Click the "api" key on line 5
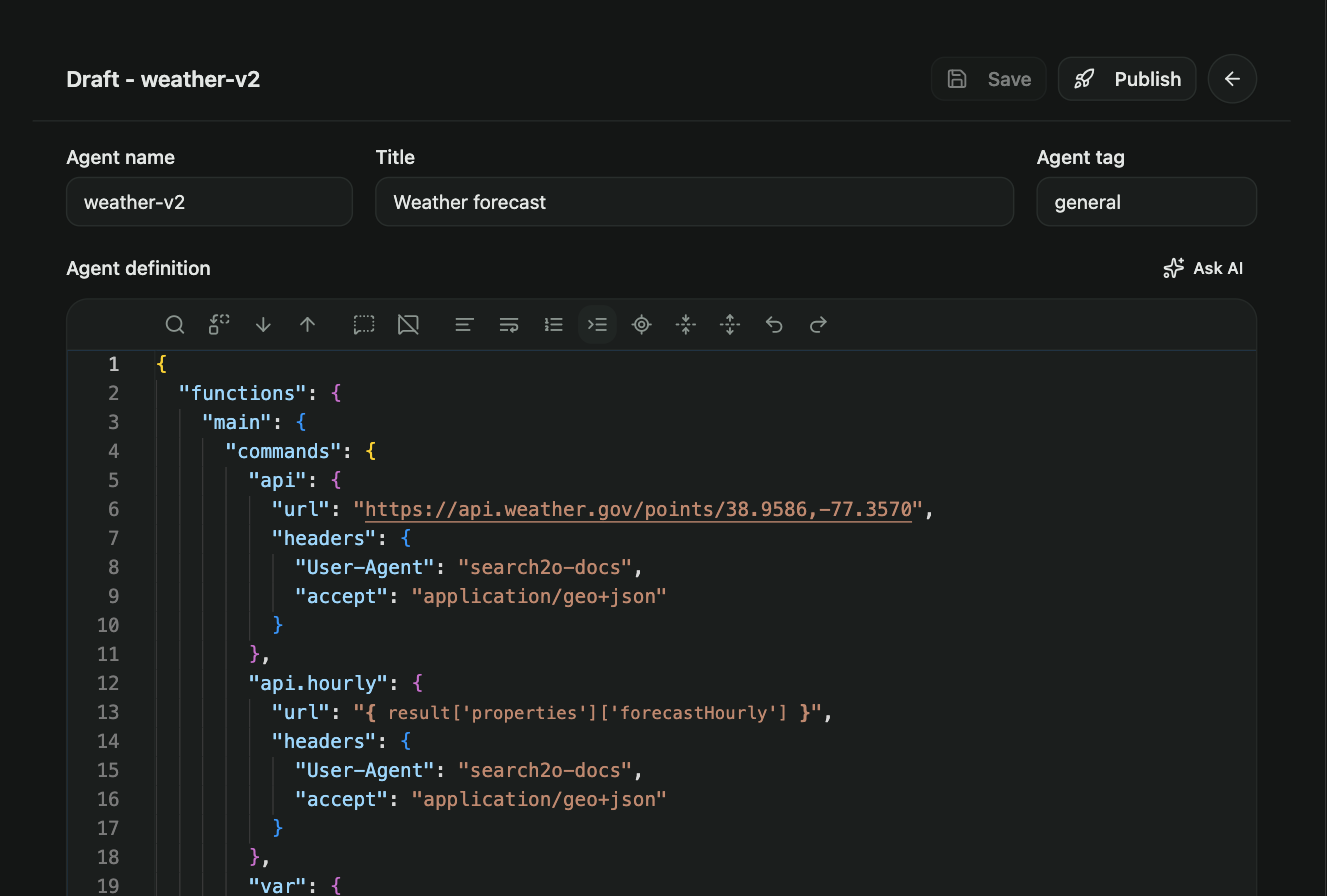1327x896 pixels. 277,480
